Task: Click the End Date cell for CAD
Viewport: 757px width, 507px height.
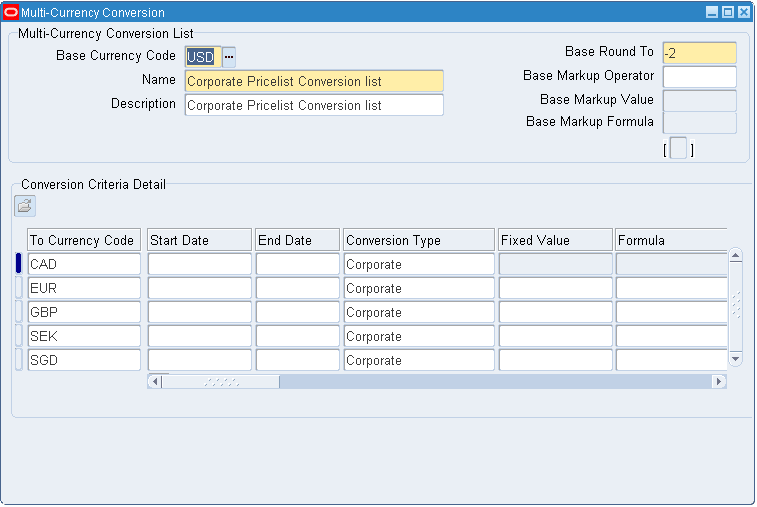Action: pyautogui.click(x=297, y=264)
